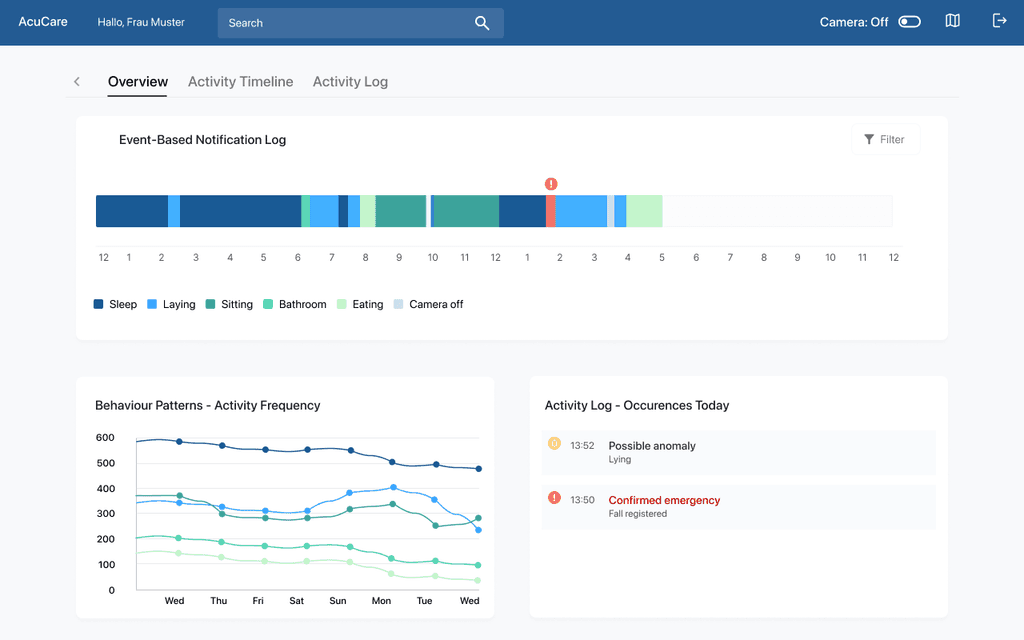This screenshot has height=640, width=1024.
Task: Click the Filter button label
Action: coord(891,139)
